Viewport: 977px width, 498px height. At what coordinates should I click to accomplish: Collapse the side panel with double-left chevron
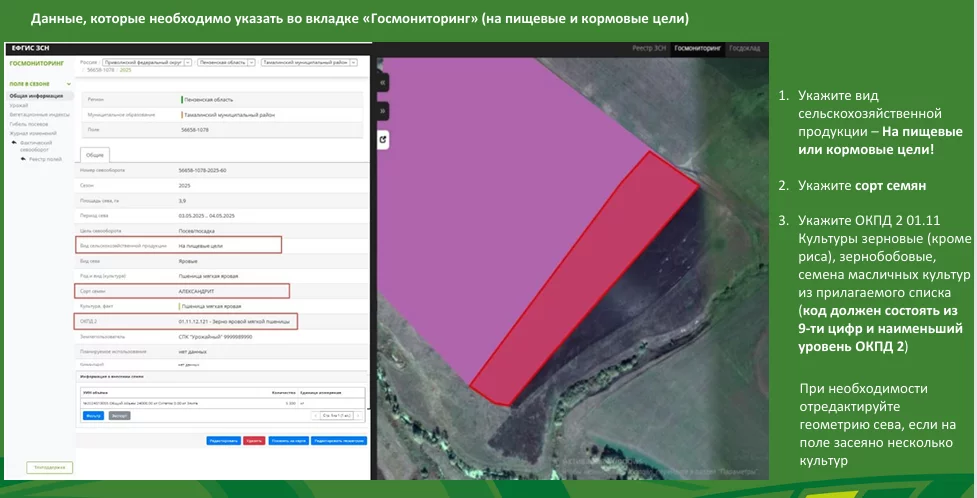tap(383, 82)
